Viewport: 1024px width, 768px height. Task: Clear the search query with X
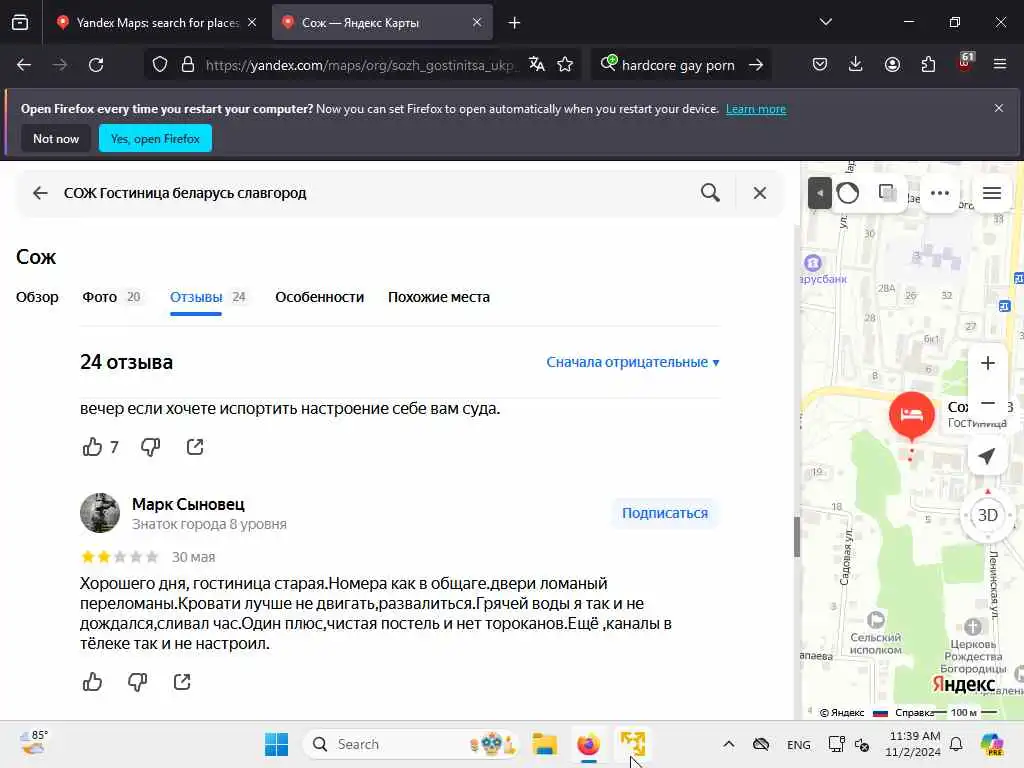pos(760,193)
